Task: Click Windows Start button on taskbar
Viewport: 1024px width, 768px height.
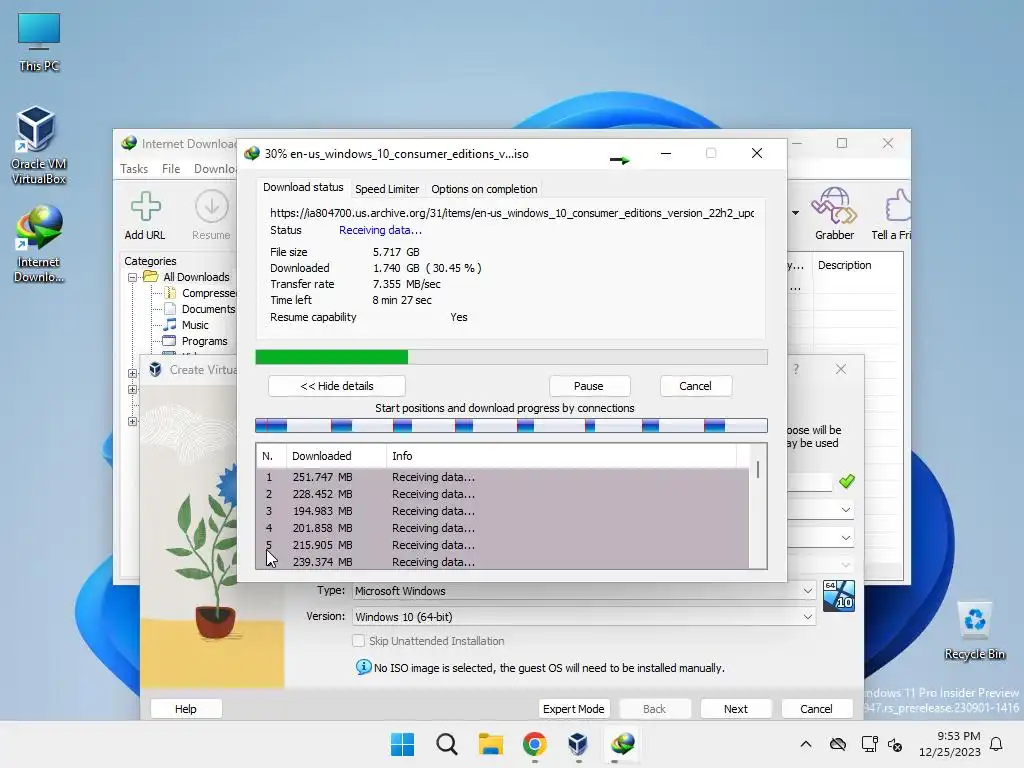Action: pyautogui.click(x=402, y=744)
